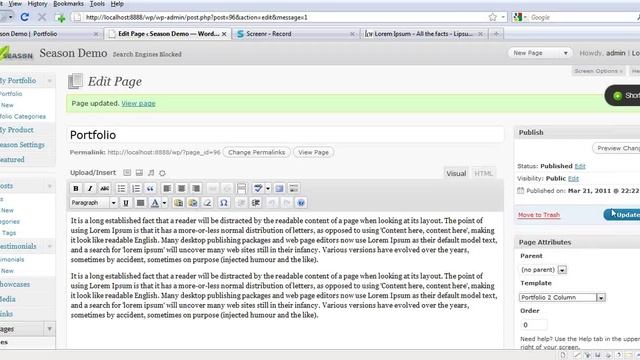
Task: Click the Update button
Action: (622, 215)
